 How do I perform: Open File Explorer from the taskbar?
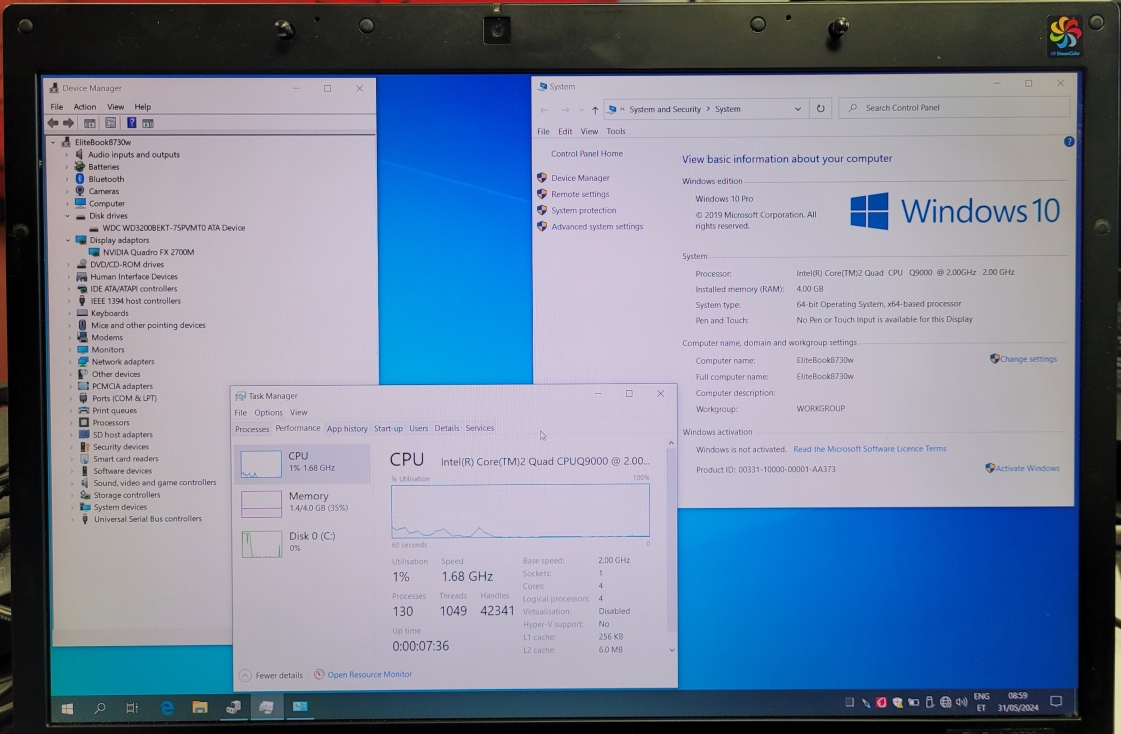[x=200, y=707]
